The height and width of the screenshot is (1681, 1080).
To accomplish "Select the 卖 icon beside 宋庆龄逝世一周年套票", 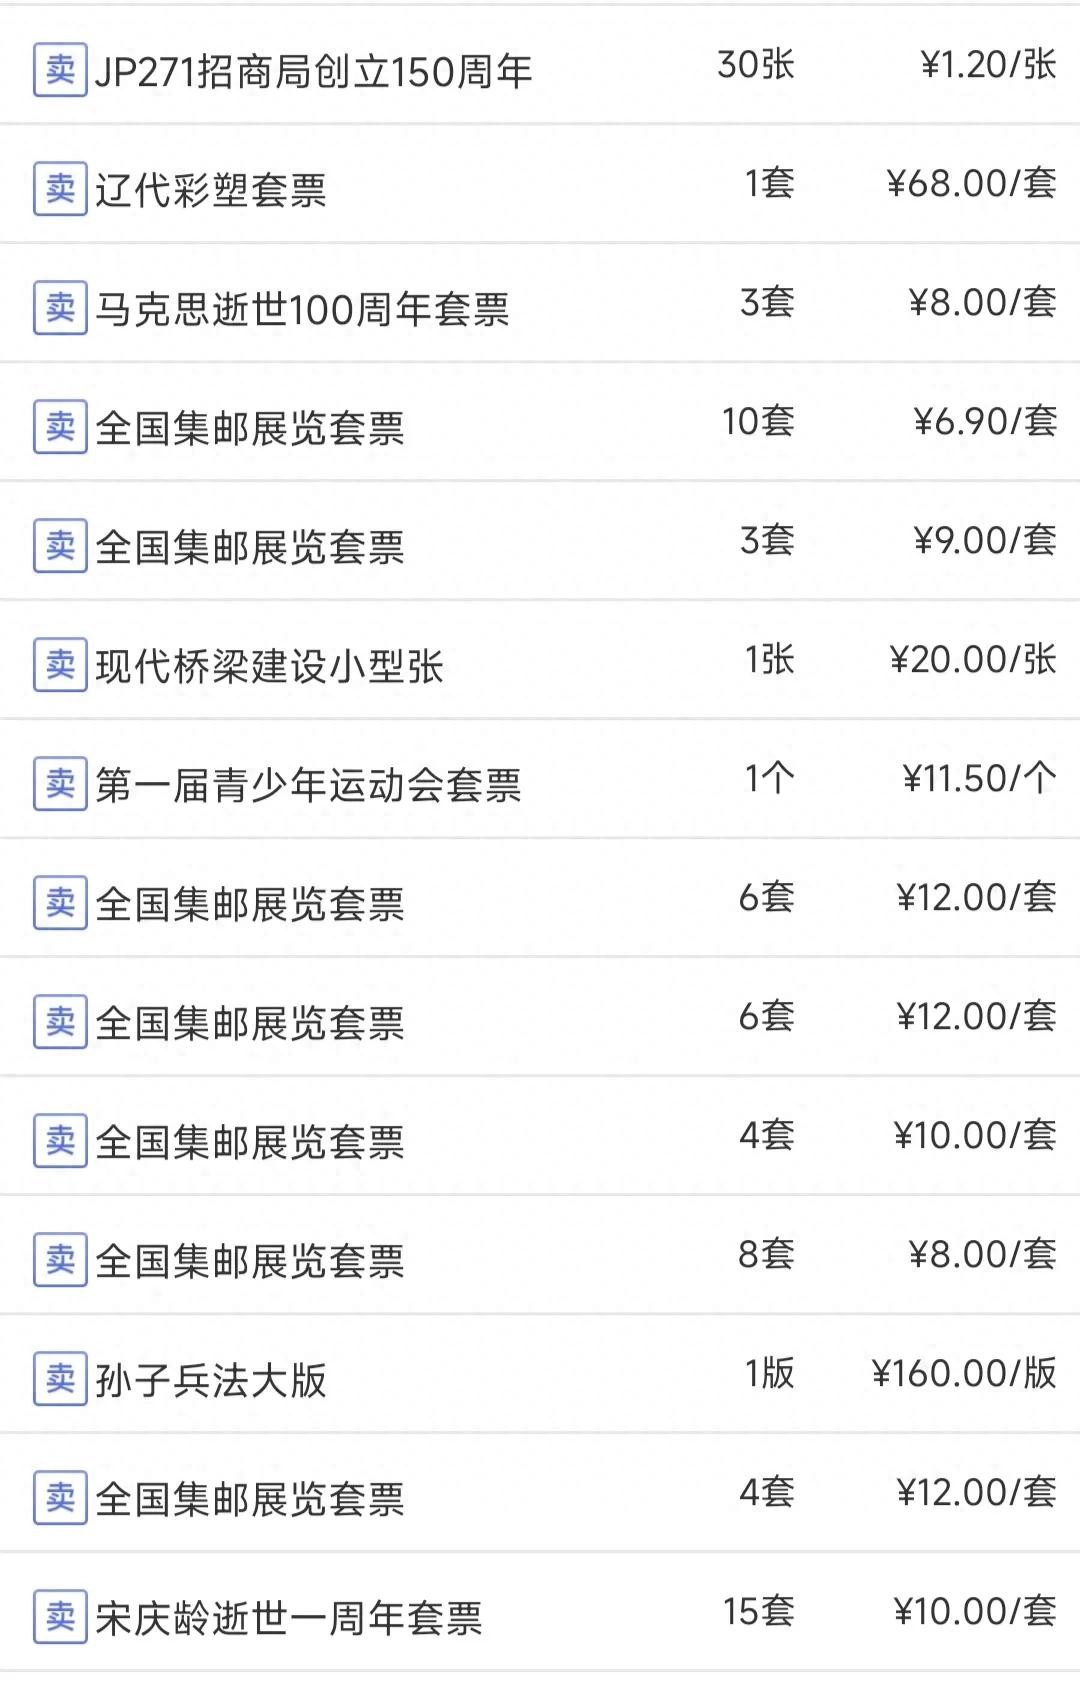I will (x=60, y=1617).
